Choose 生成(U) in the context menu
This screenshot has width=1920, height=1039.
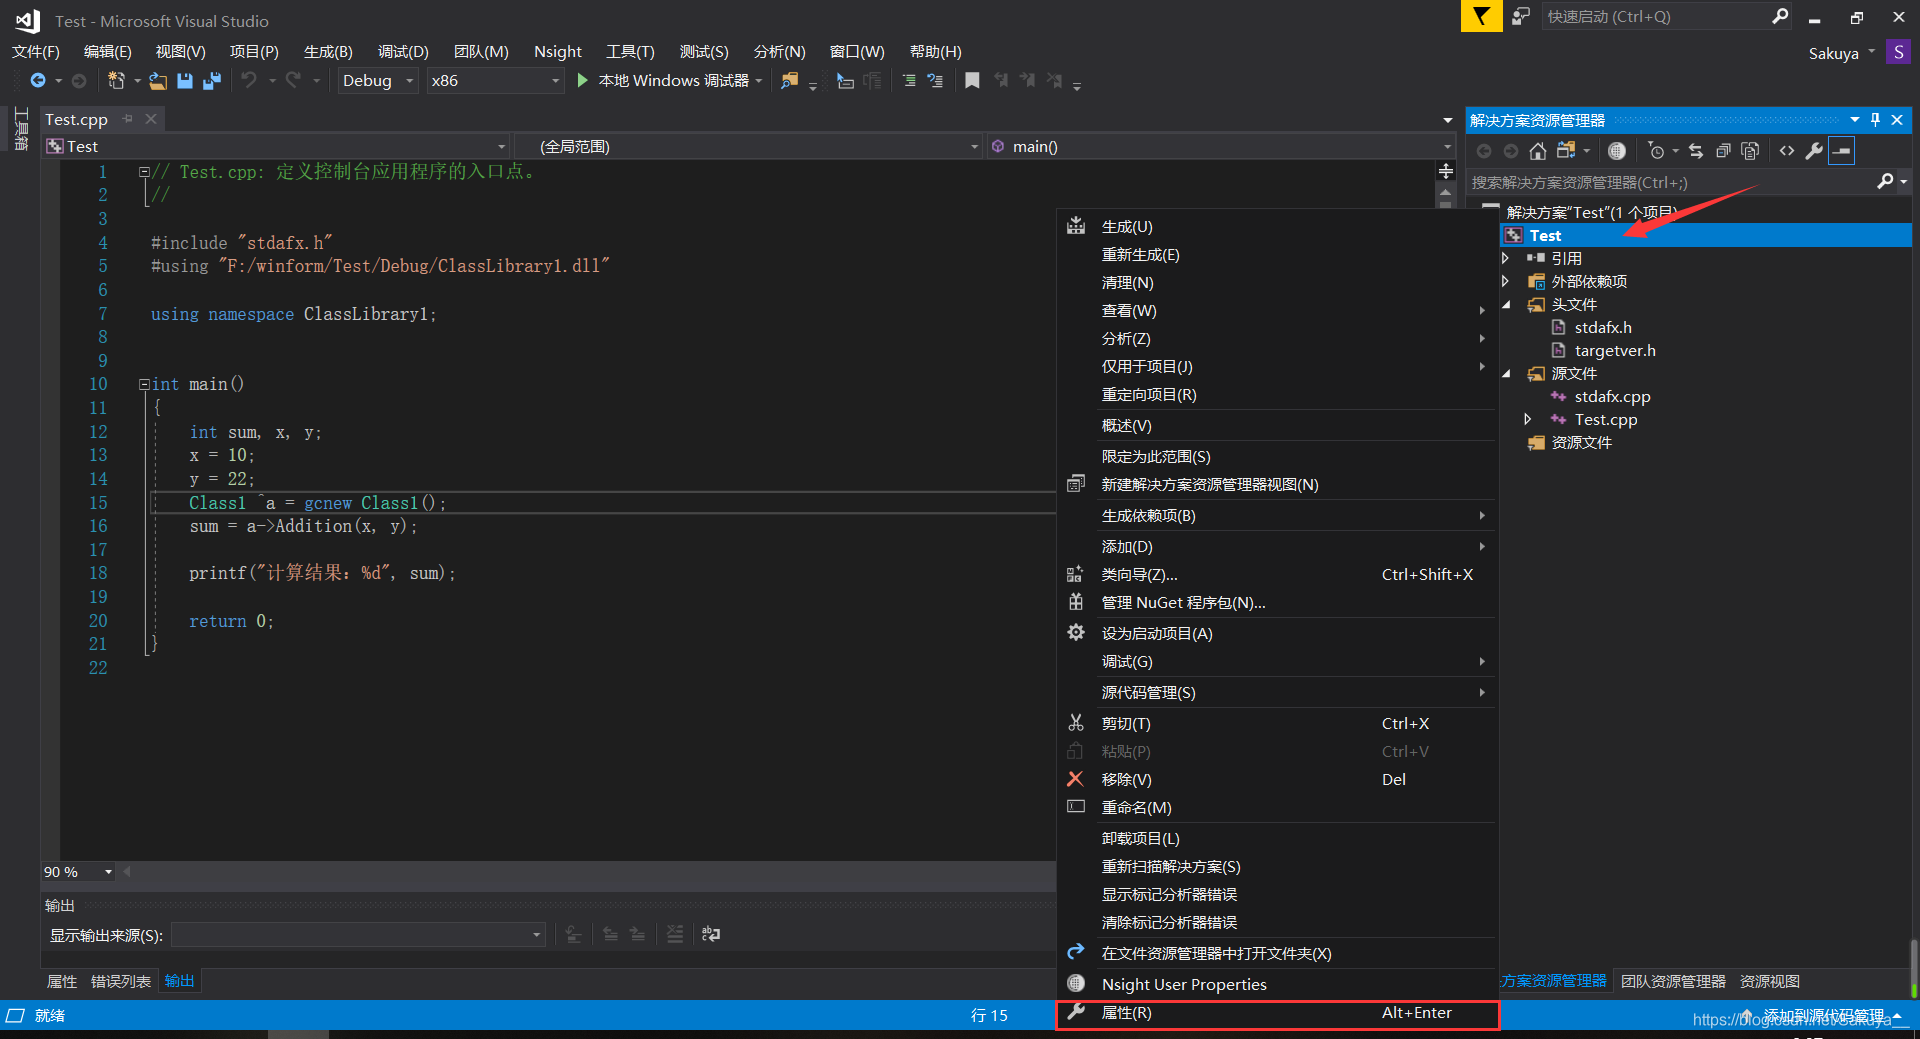click(x=1278, y=227)
